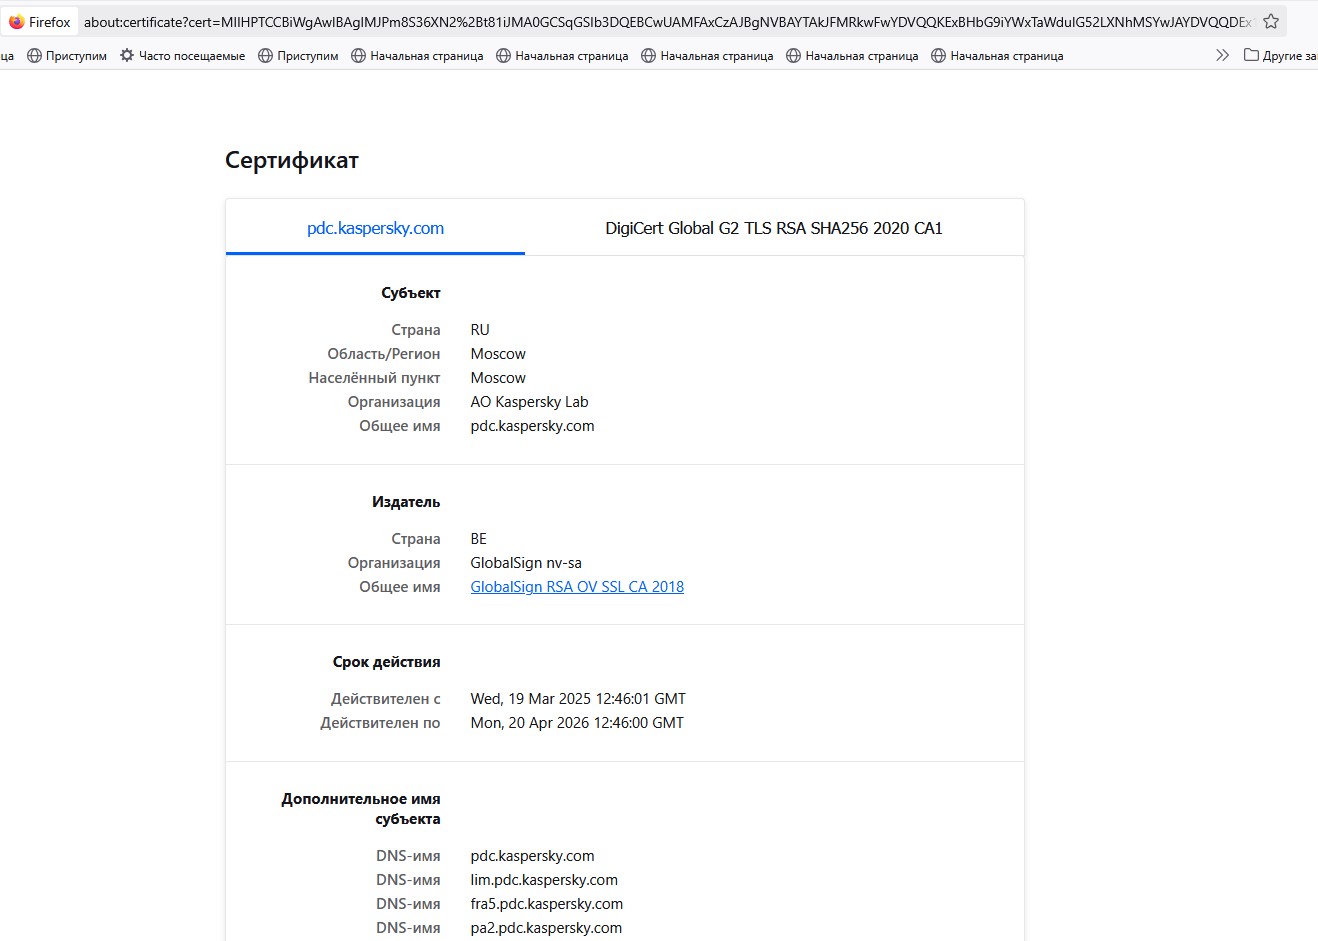Open the last "Начальная страница" bookmark
Screen dimensions: 1318x941
[997, 56]
